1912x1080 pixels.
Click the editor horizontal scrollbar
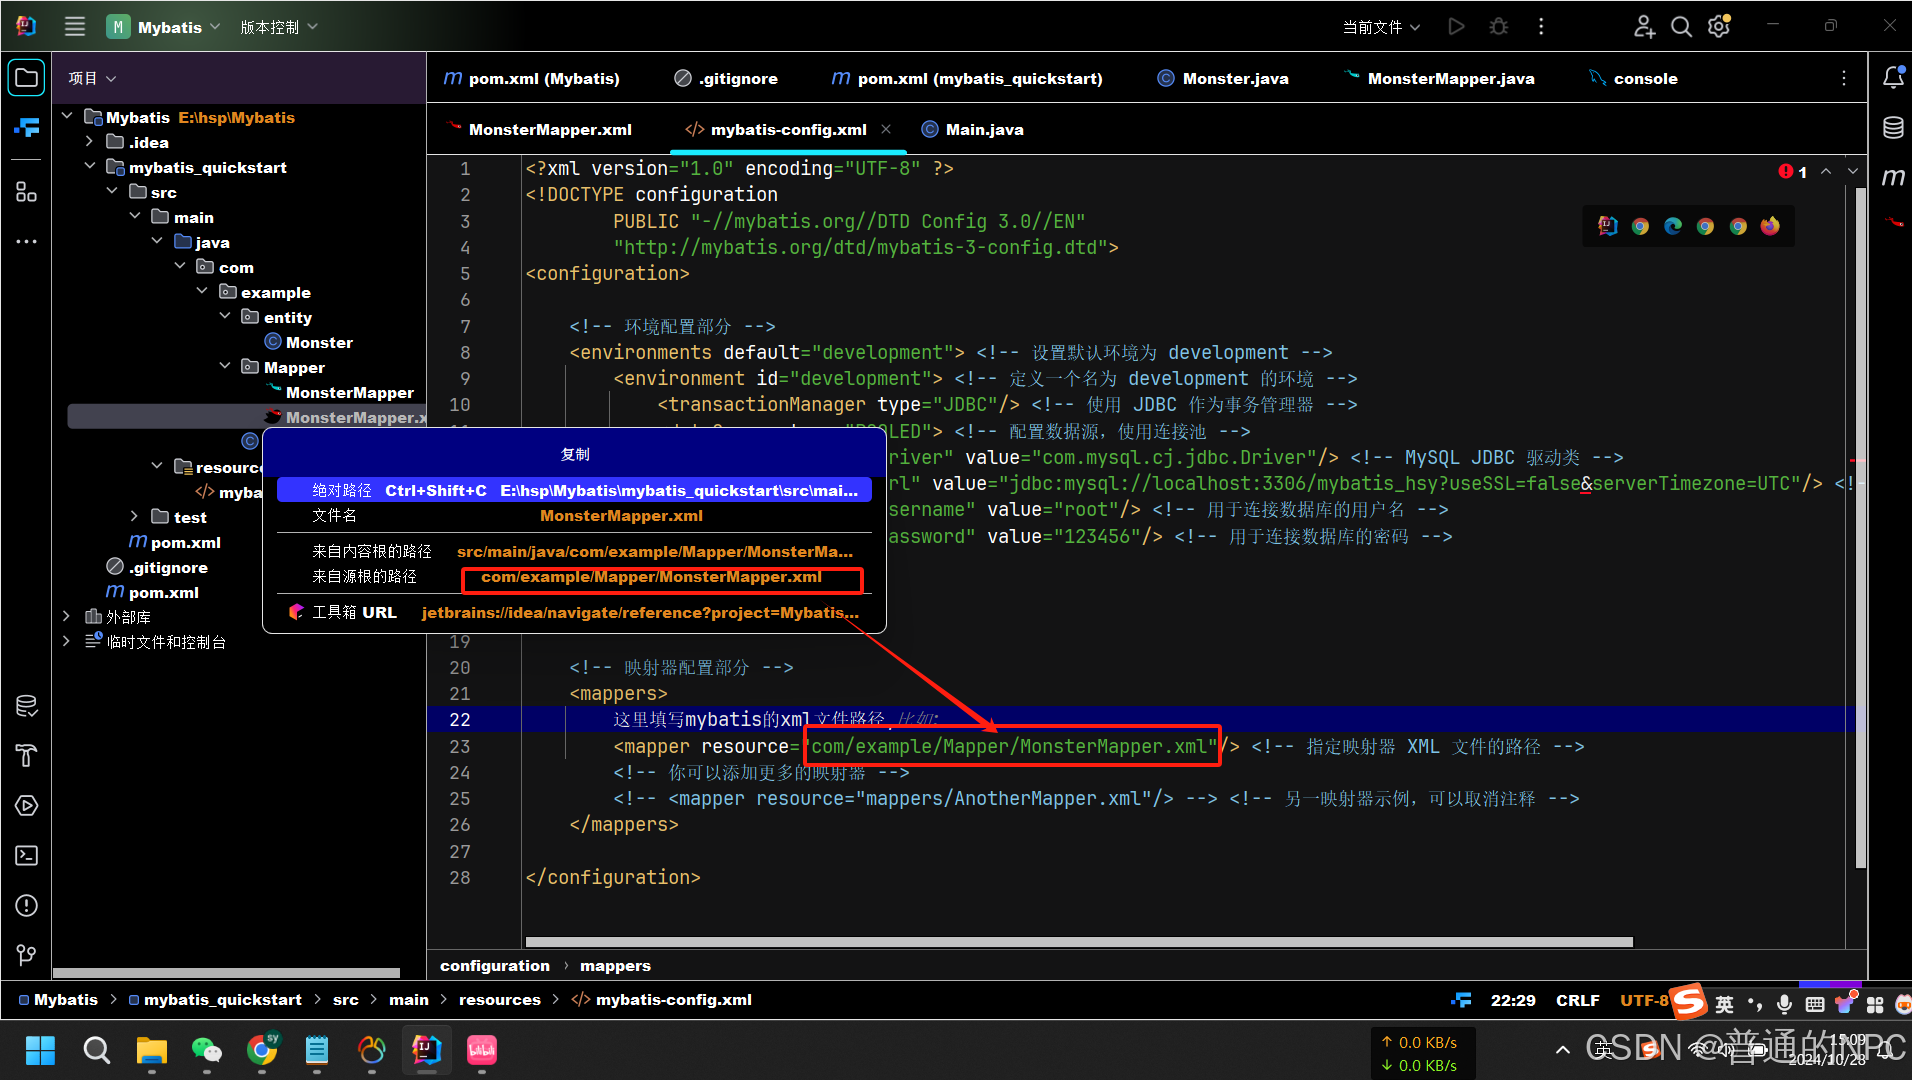[1079, 942]
